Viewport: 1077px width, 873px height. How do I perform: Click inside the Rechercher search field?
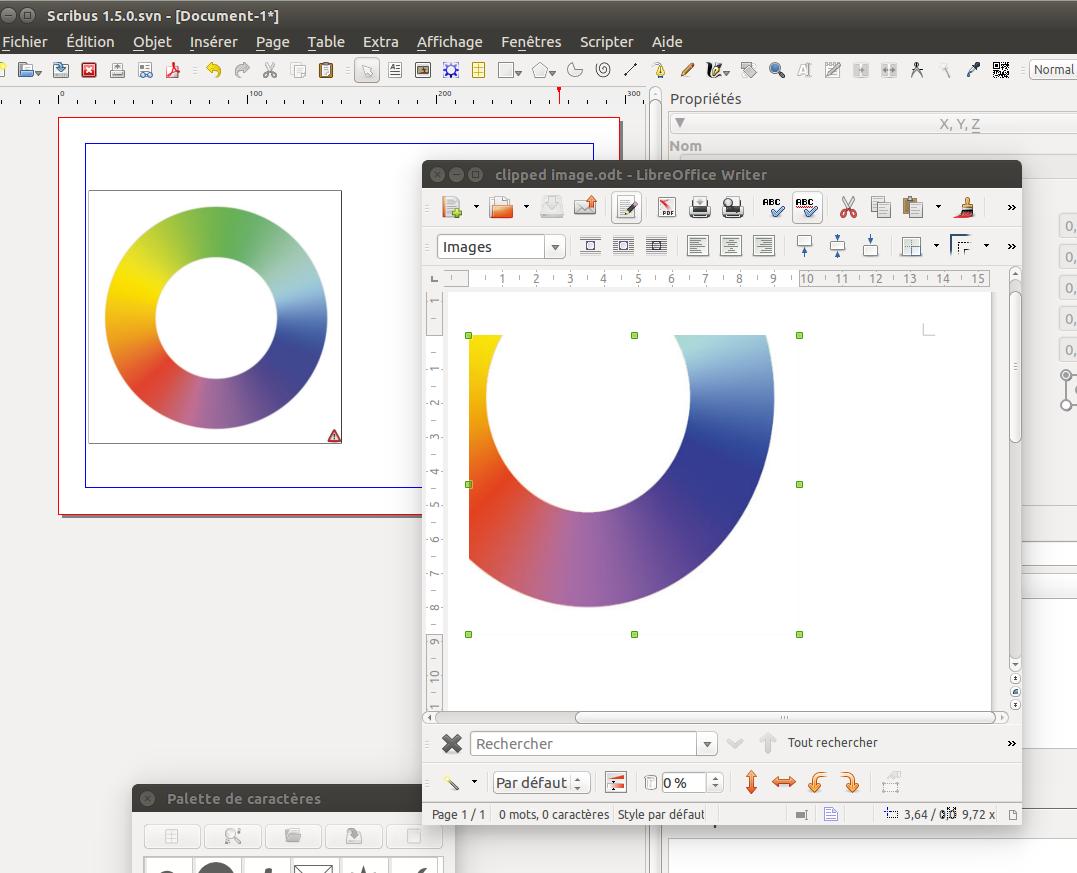pos(583,744)
